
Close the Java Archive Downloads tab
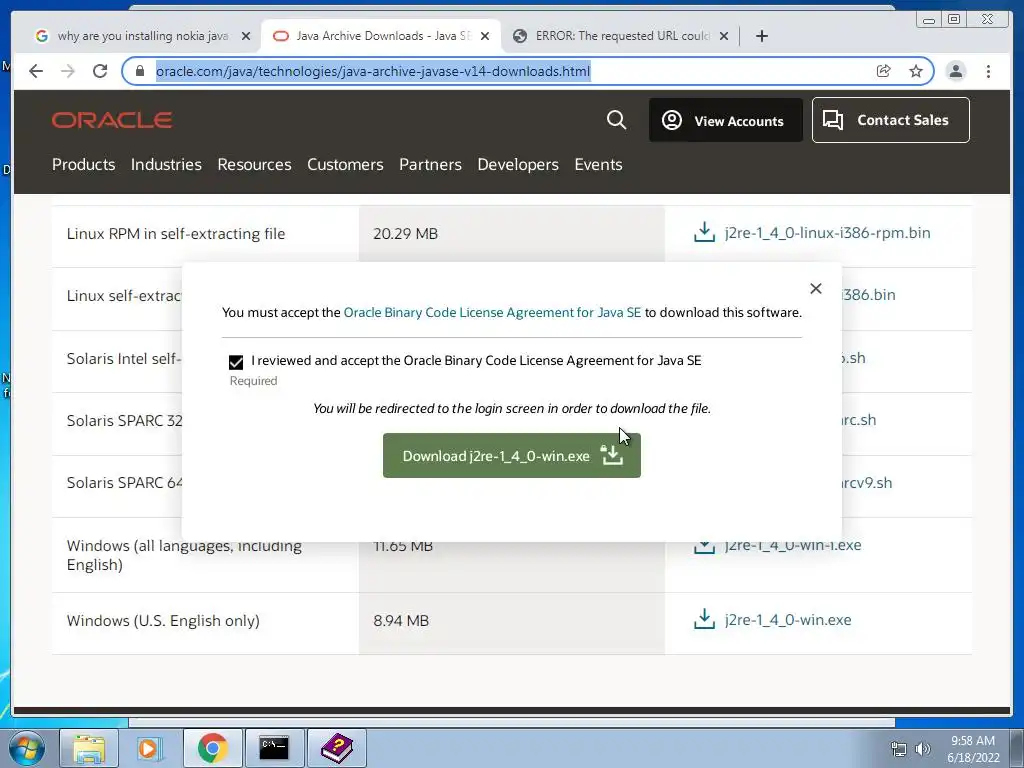(485, 36)
